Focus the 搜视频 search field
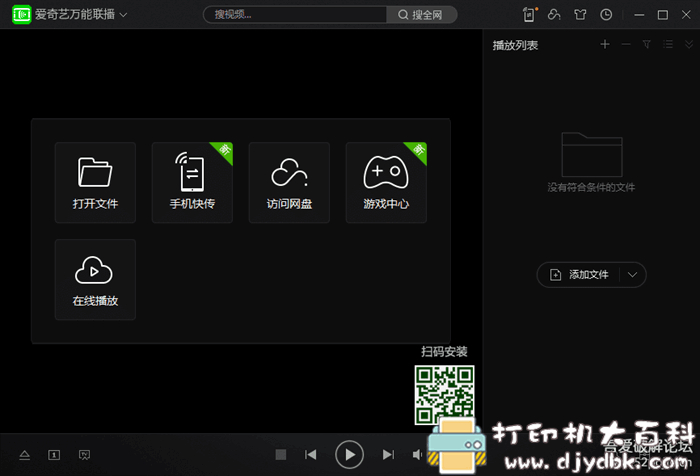This screenshot has height=476, width=700. (295, 15)
